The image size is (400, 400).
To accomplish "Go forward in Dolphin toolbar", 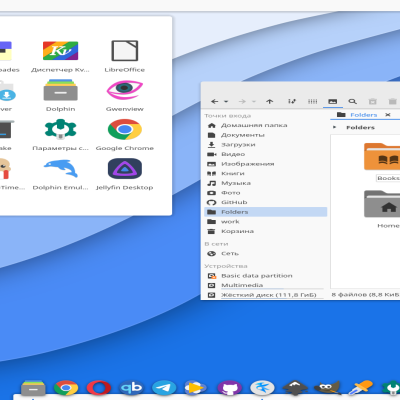I will click(x=242, y=101).
